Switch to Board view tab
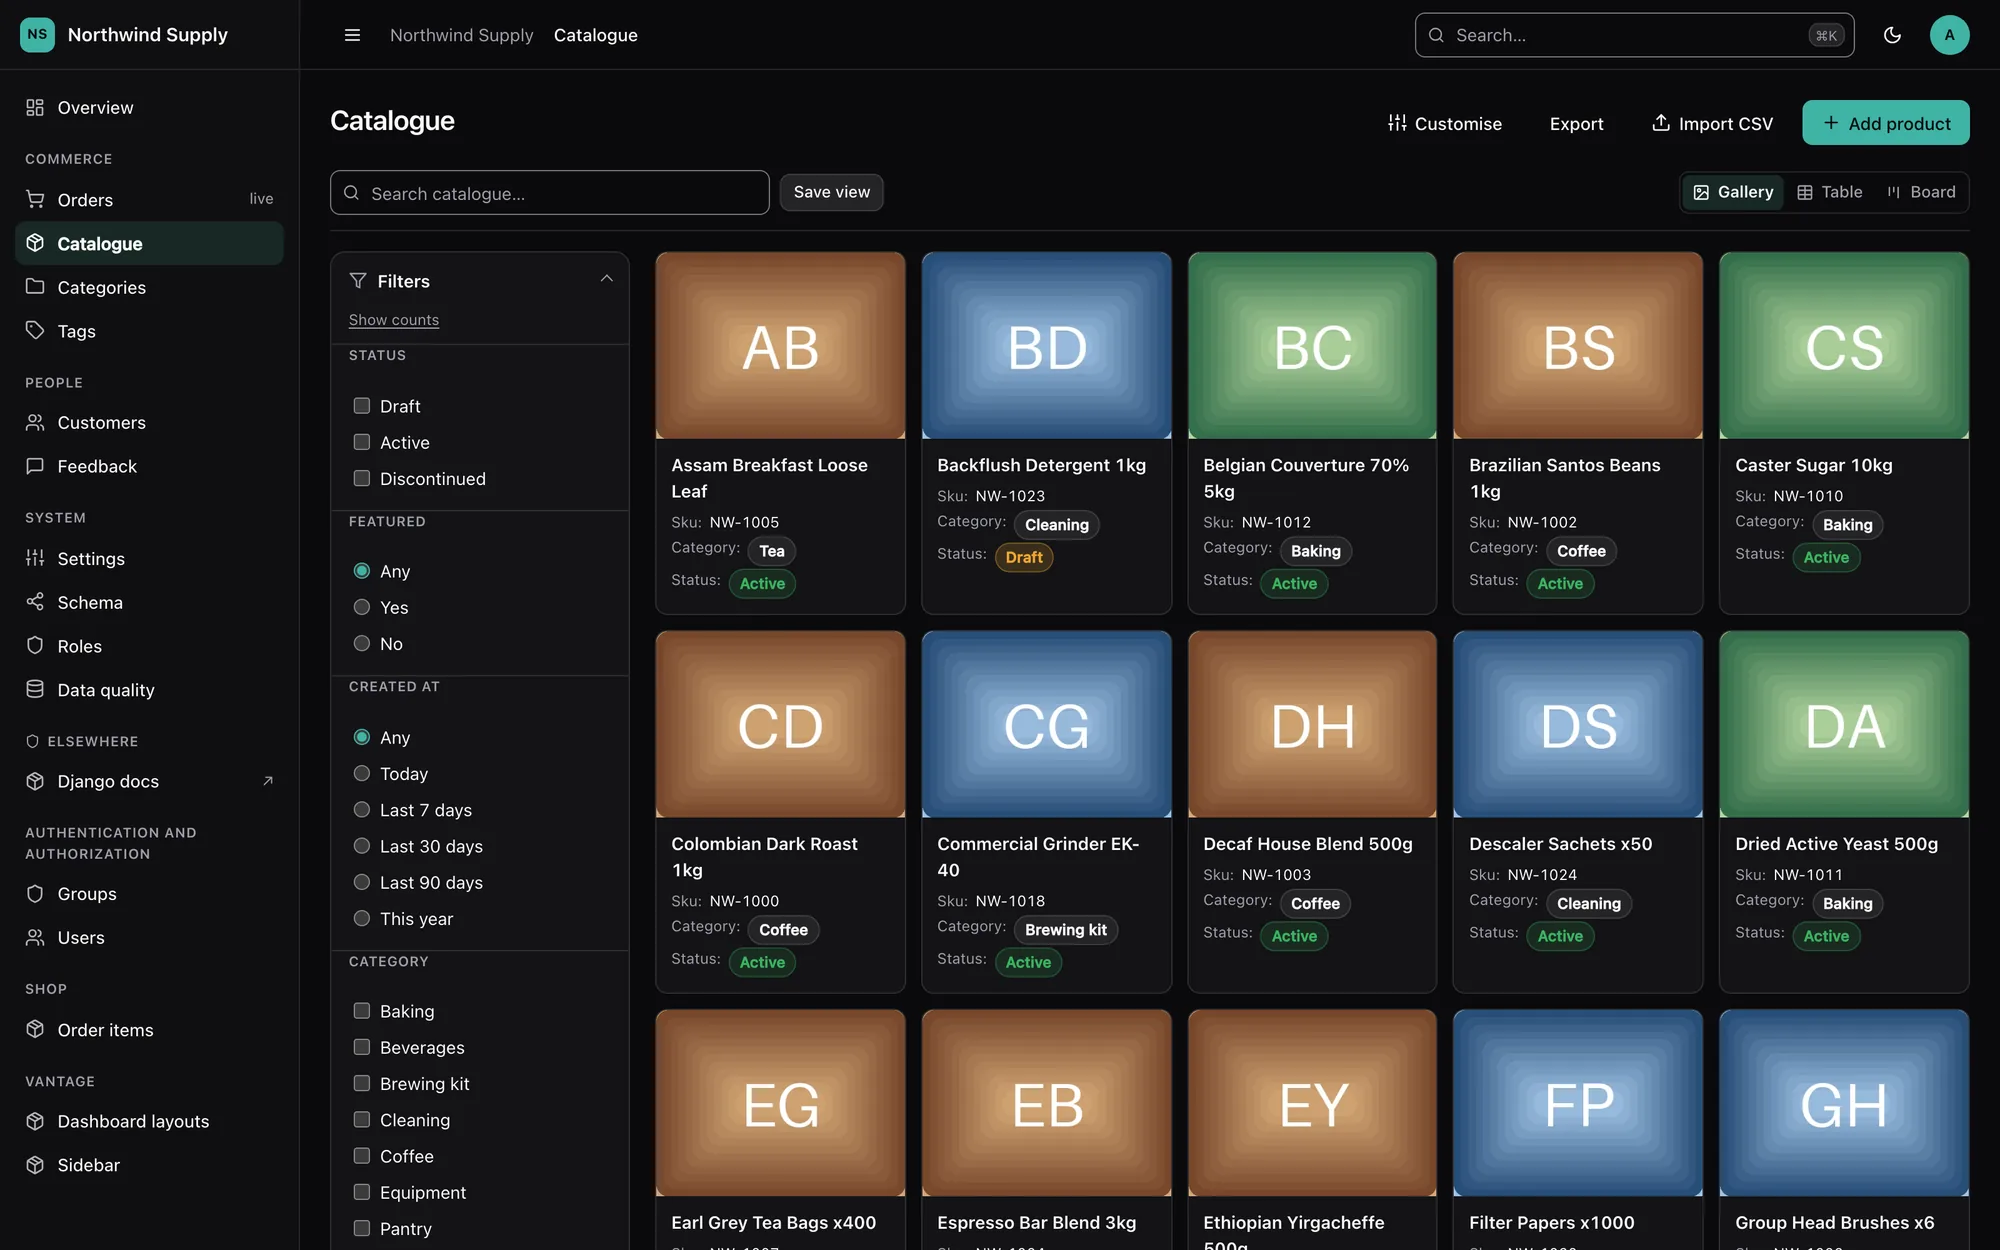 (x=1921, y=192)
